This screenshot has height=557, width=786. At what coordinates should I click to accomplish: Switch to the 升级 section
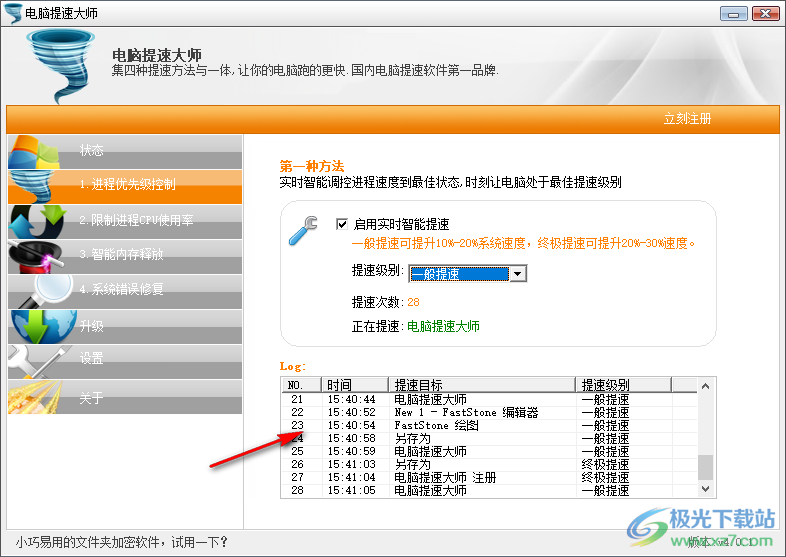click(x=125, y=326)
